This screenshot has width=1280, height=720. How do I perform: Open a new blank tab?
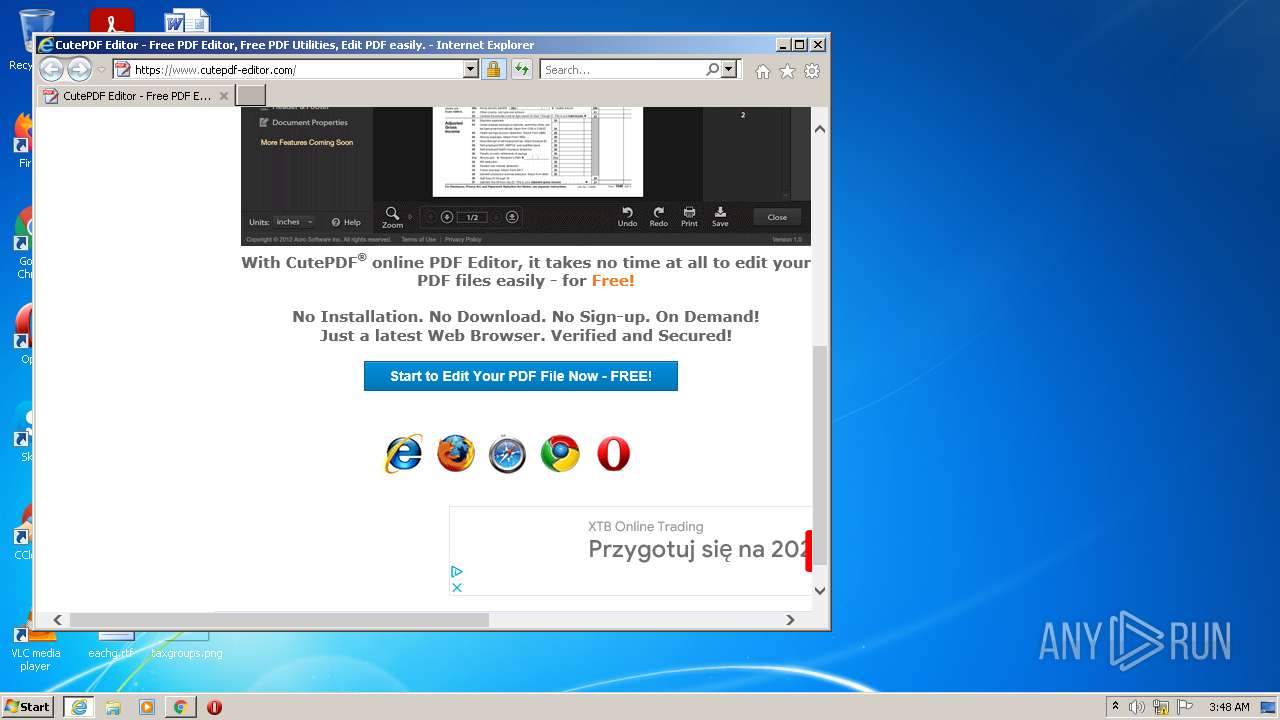point(250,96)
